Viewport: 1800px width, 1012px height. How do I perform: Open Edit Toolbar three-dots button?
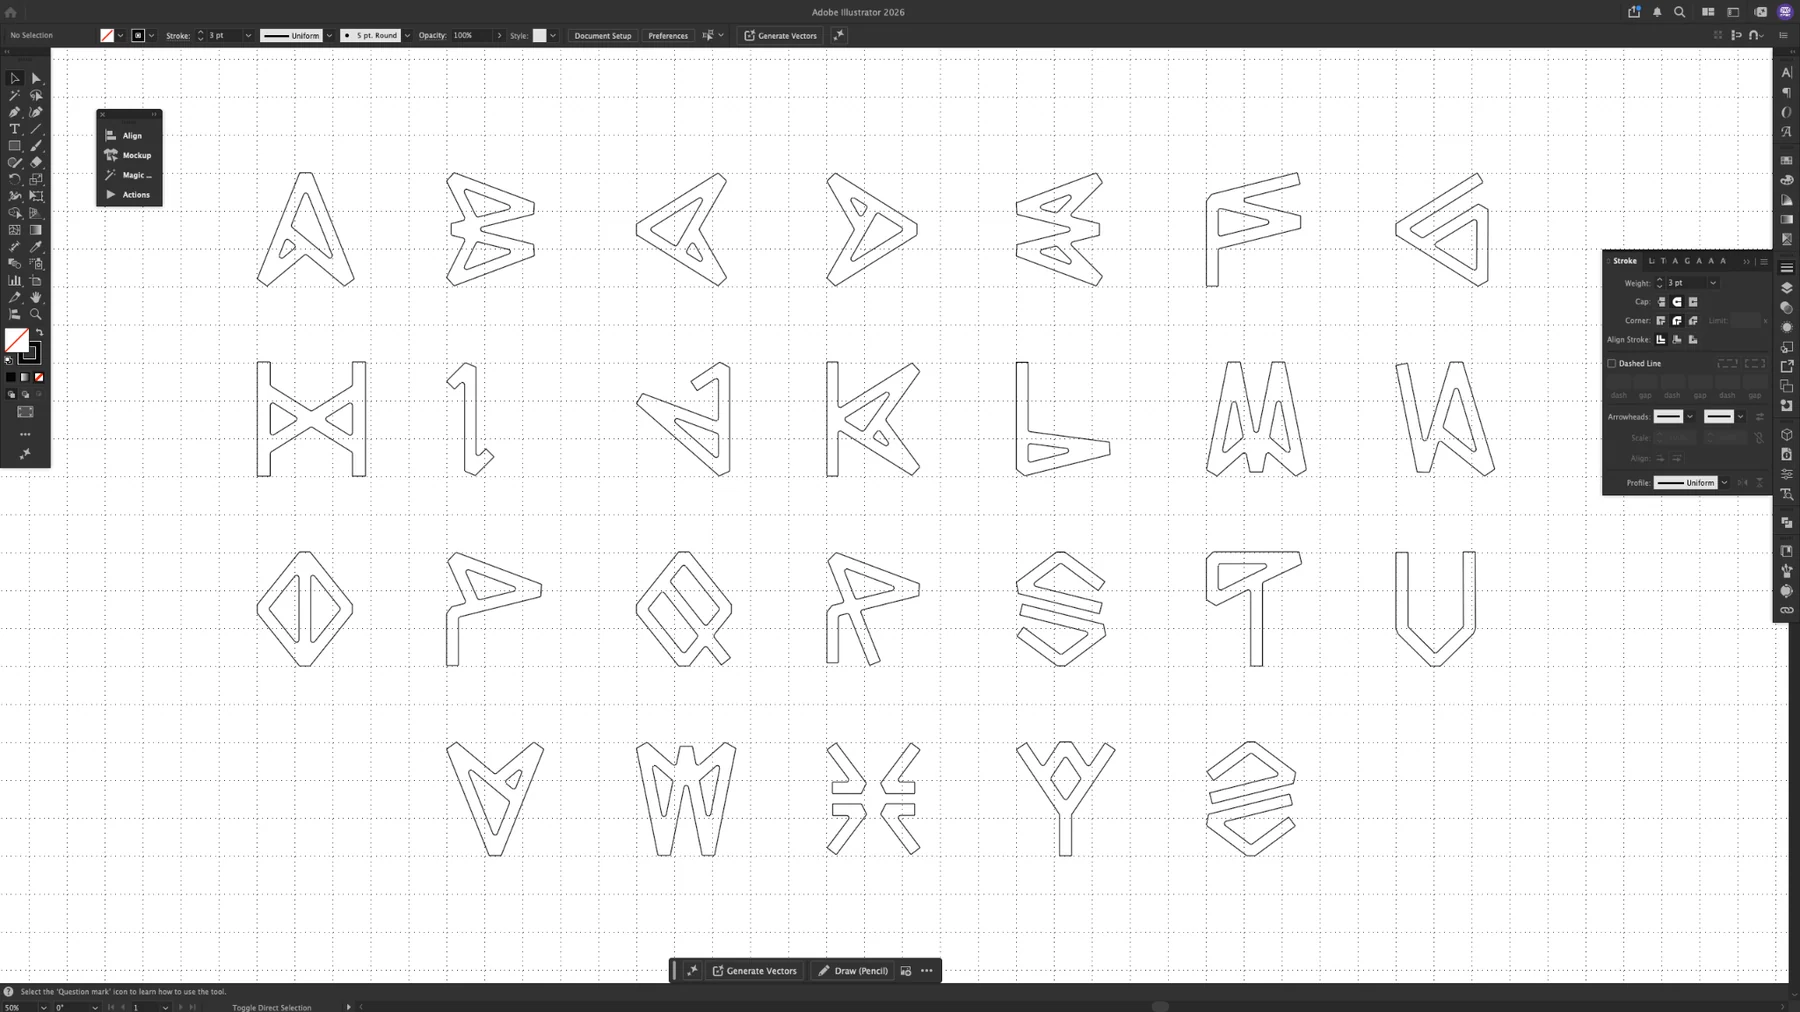[25, 434]
